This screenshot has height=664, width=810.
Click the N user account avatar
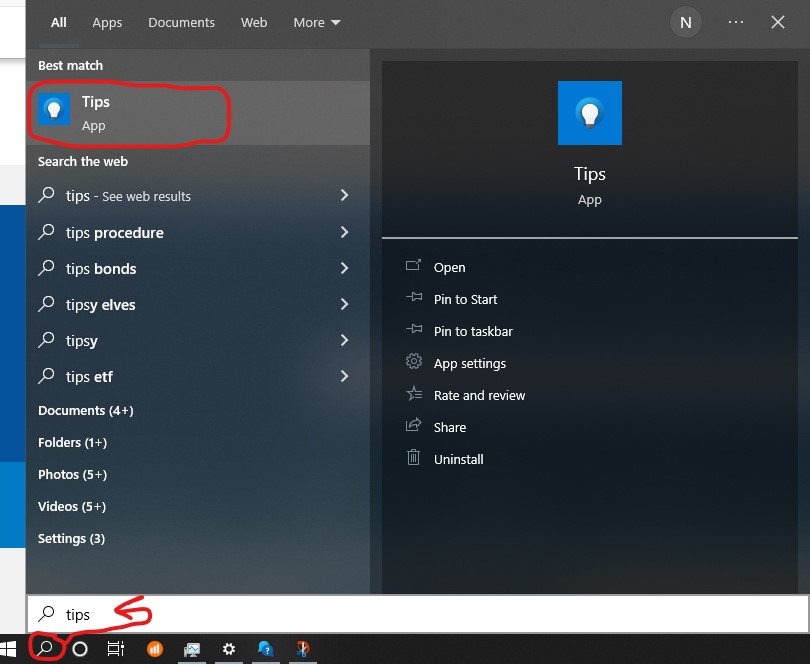(686, 22)
